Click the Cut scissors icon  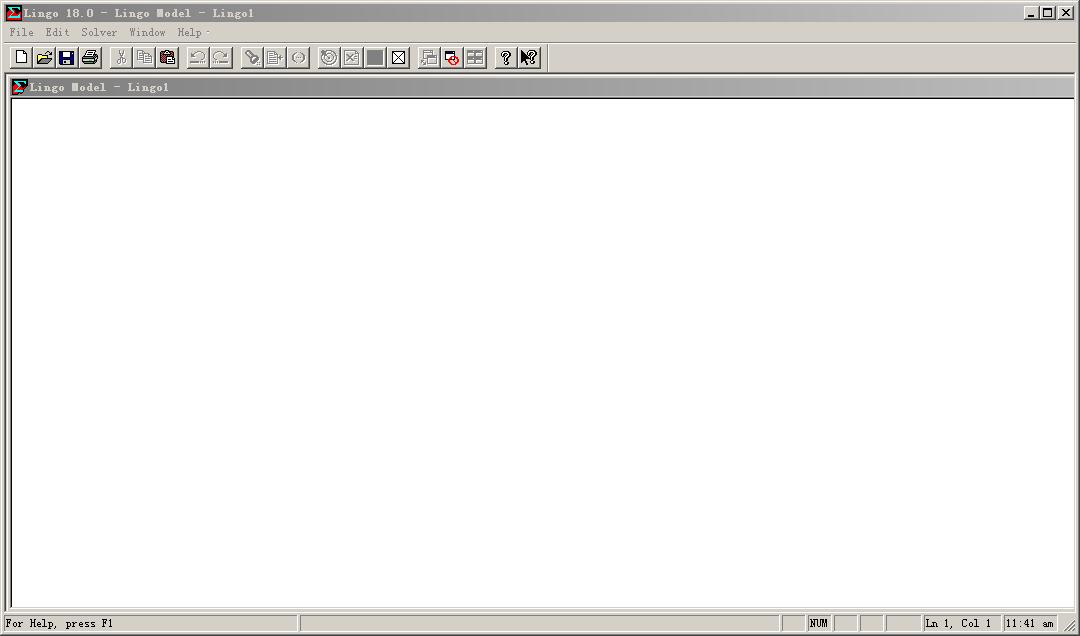[121, 58]
